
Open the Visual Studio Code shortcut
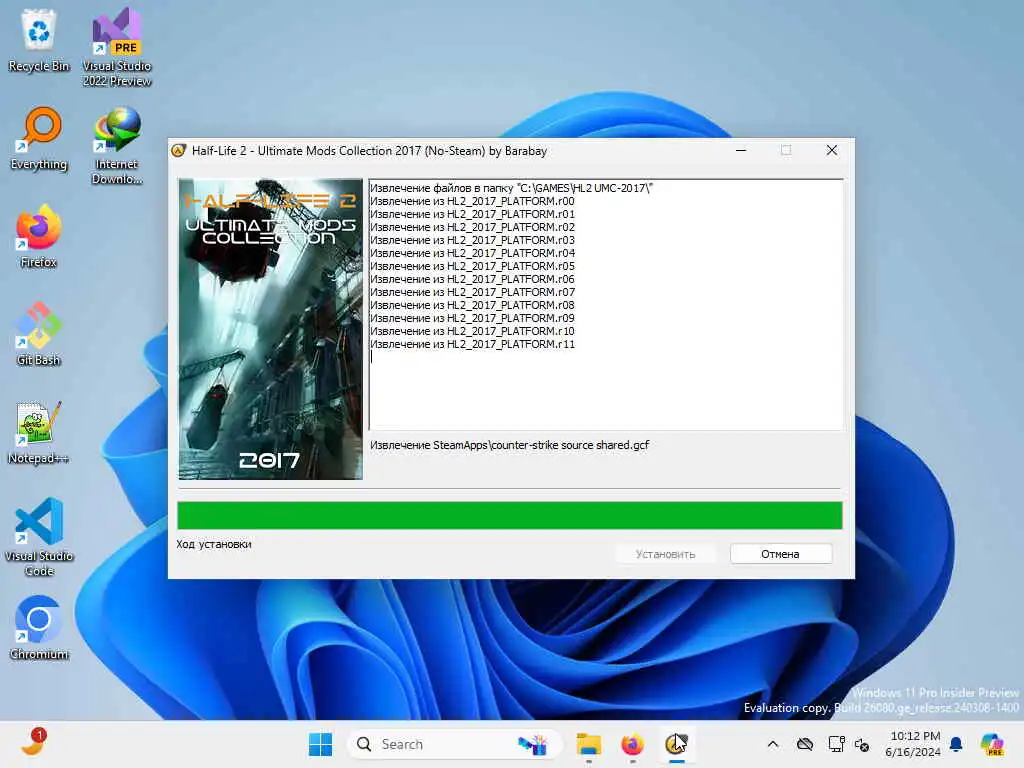[39, 537]
